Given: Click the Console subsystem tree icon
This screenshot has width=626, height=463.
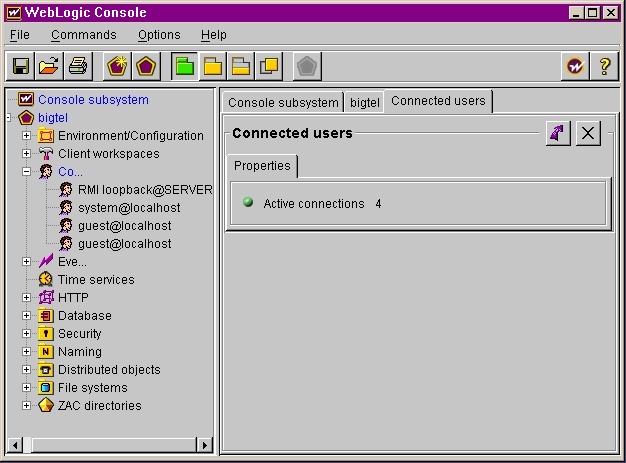Looking at the screenshot, I should click(x=26, y=99).
